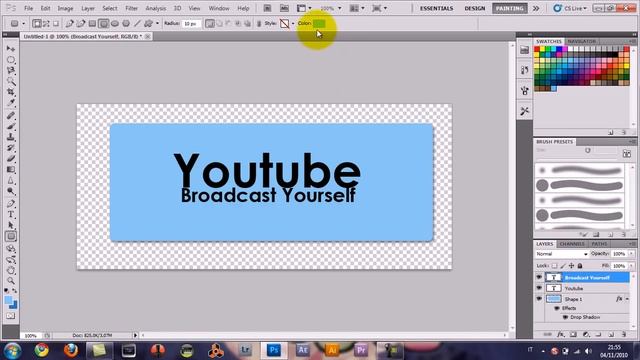Select the Polygonal Lasso tool
Image resolution: width=640 pixels, height=360 pixels.
click(11, 71)
